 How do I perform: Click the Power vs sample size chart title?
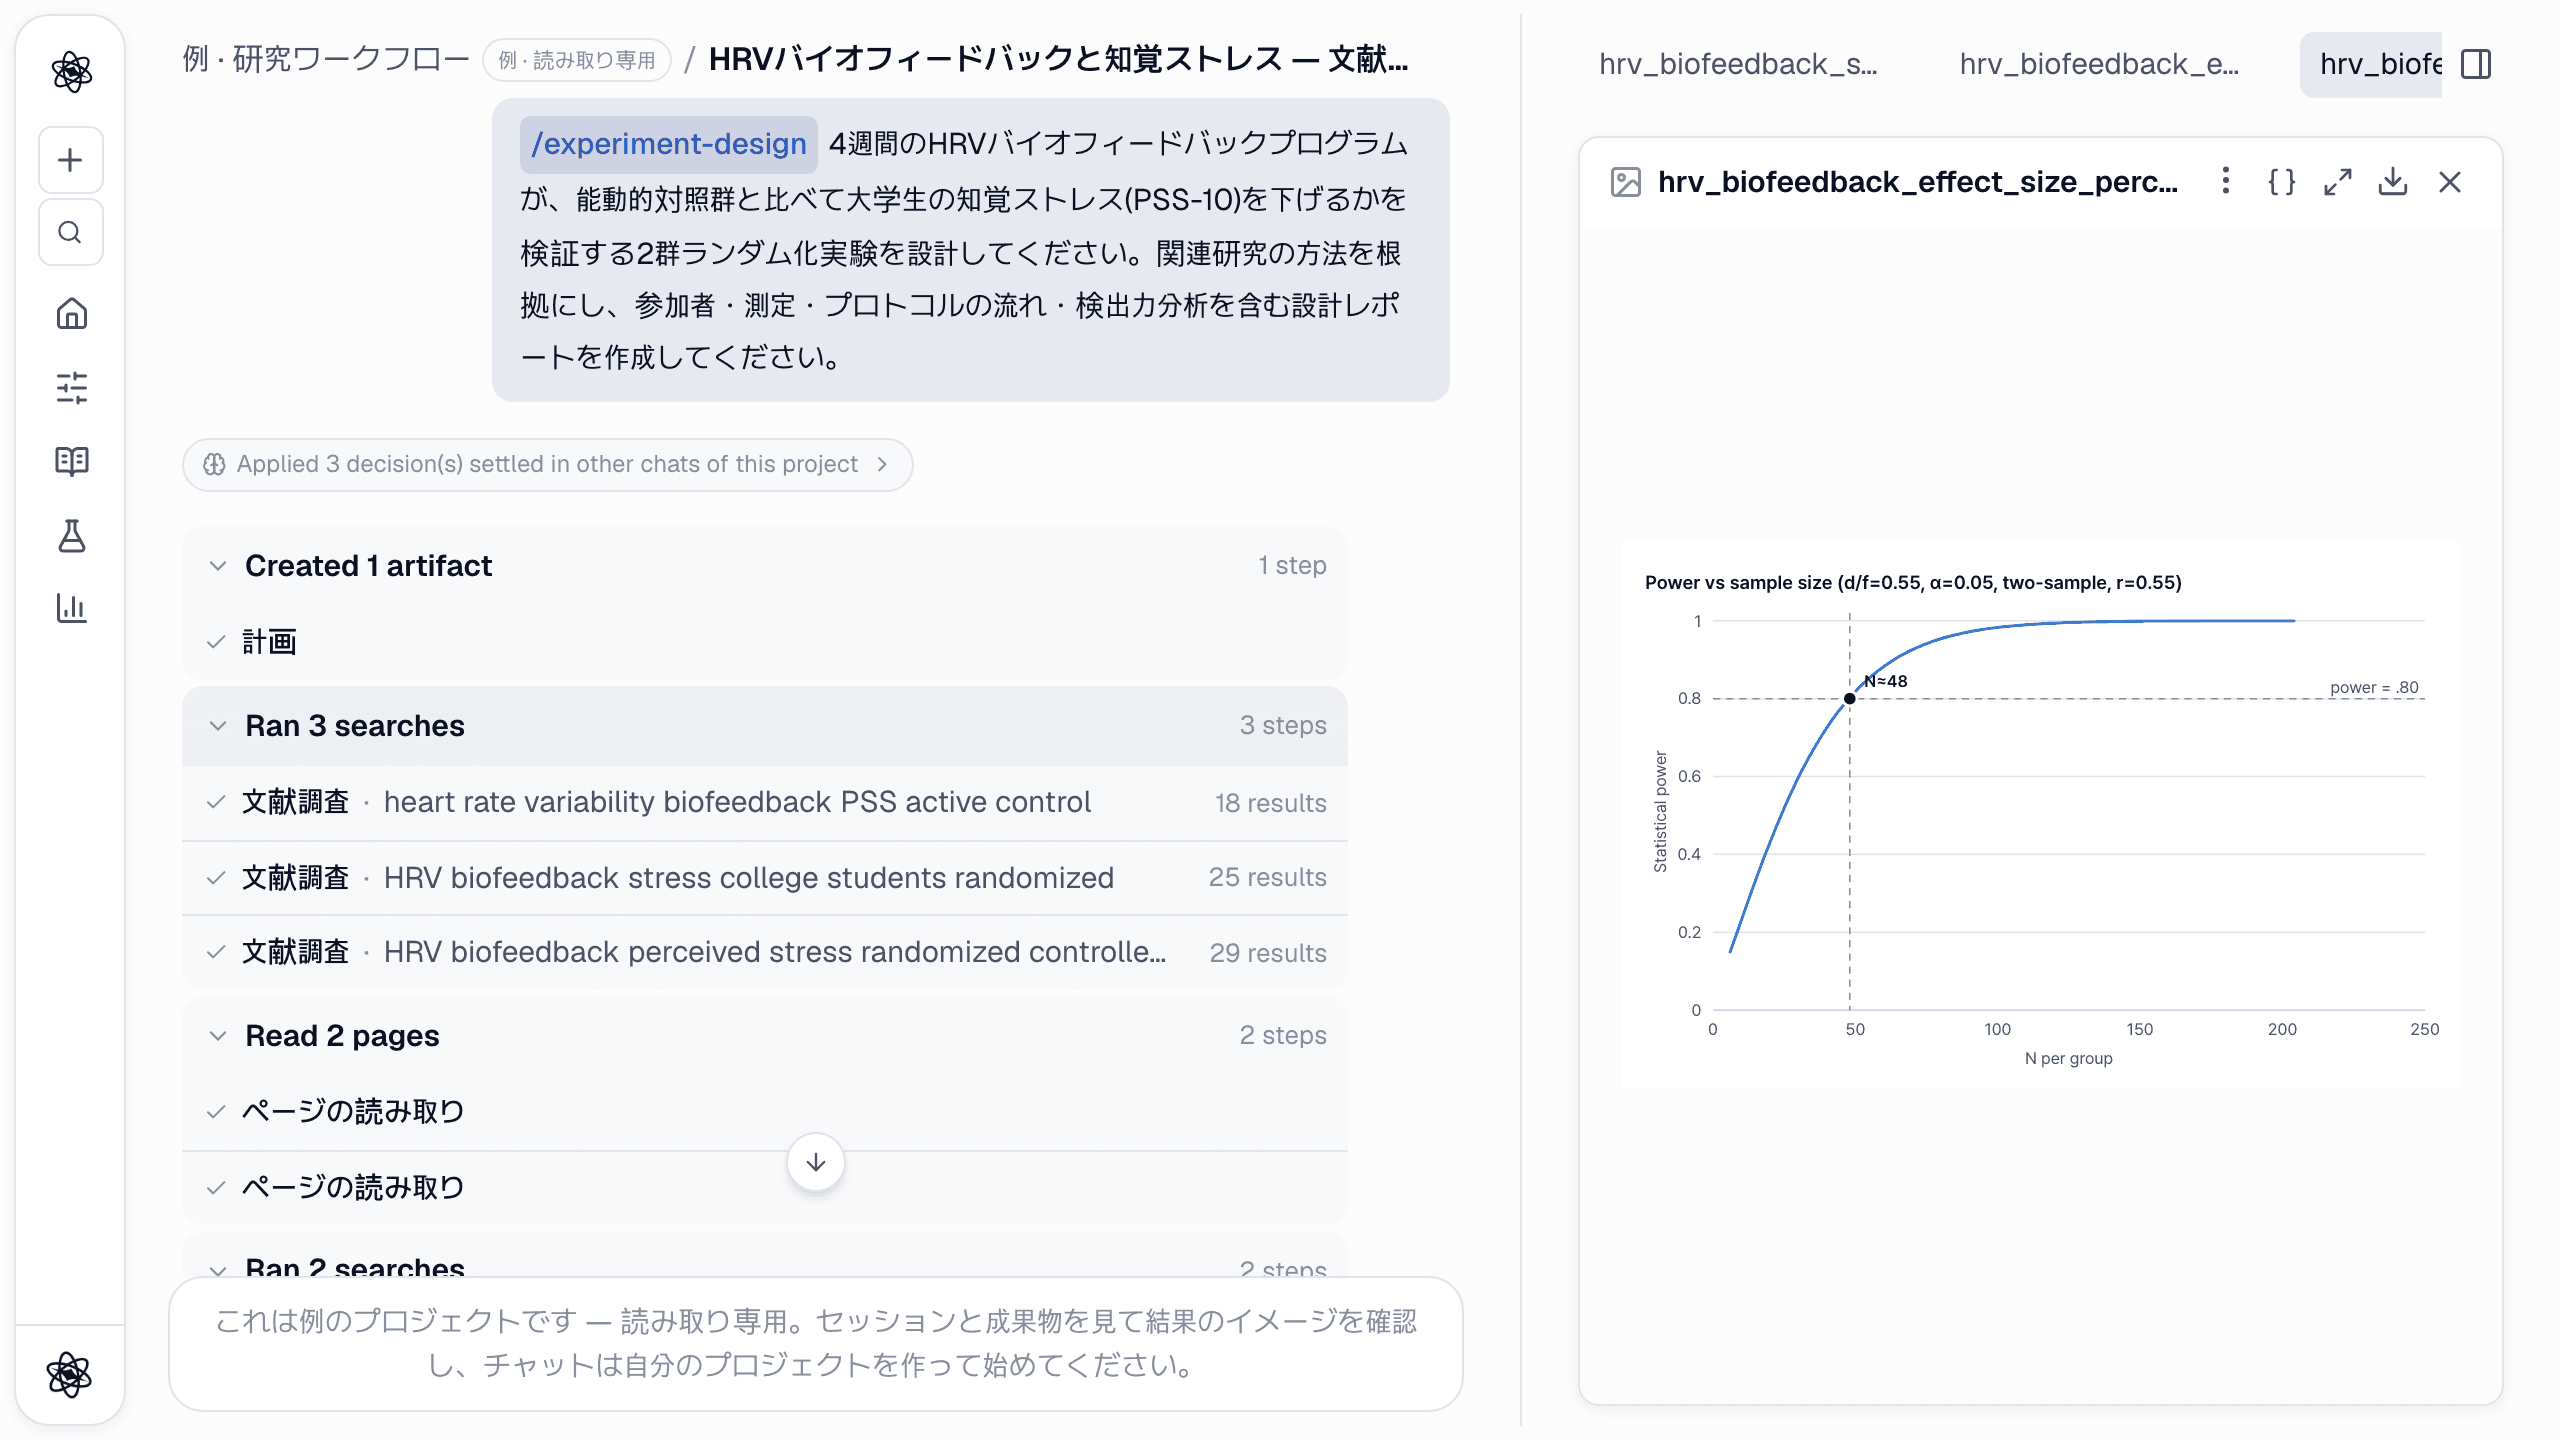(x=1913, y=582)
